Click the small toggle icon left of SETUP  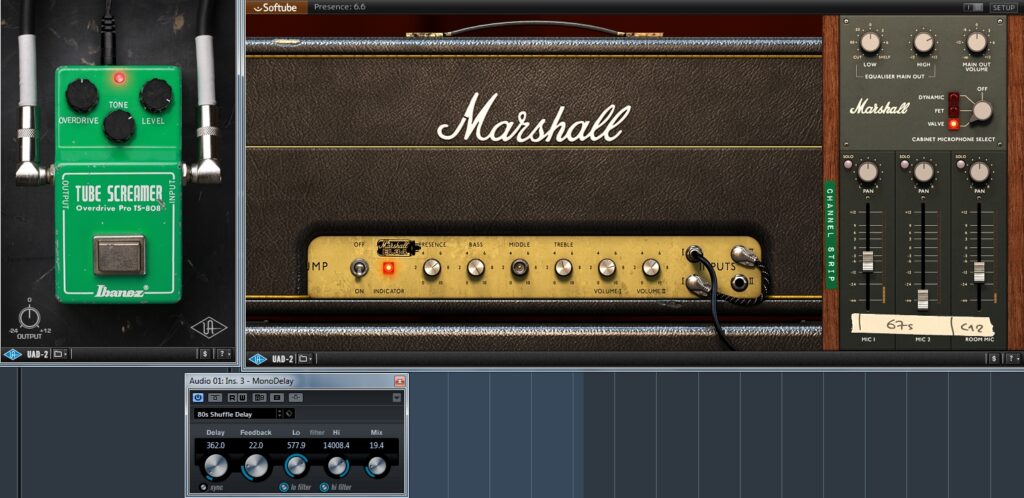[x=973, y=7]
